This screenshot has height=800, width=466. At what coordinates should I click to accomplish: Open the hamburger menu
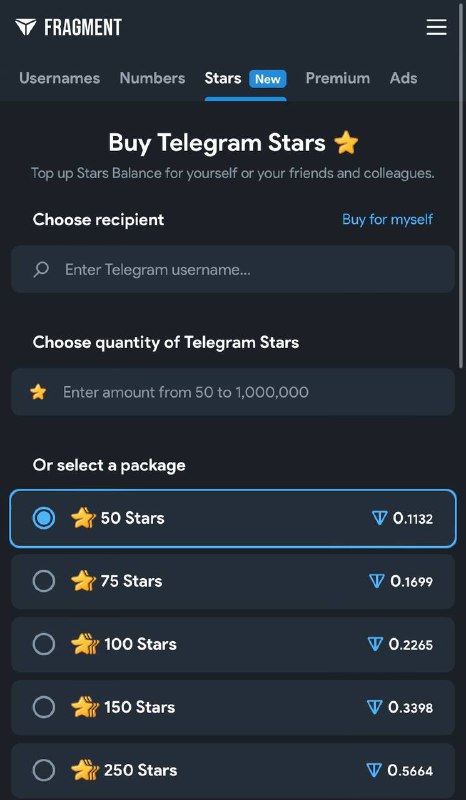436,27
